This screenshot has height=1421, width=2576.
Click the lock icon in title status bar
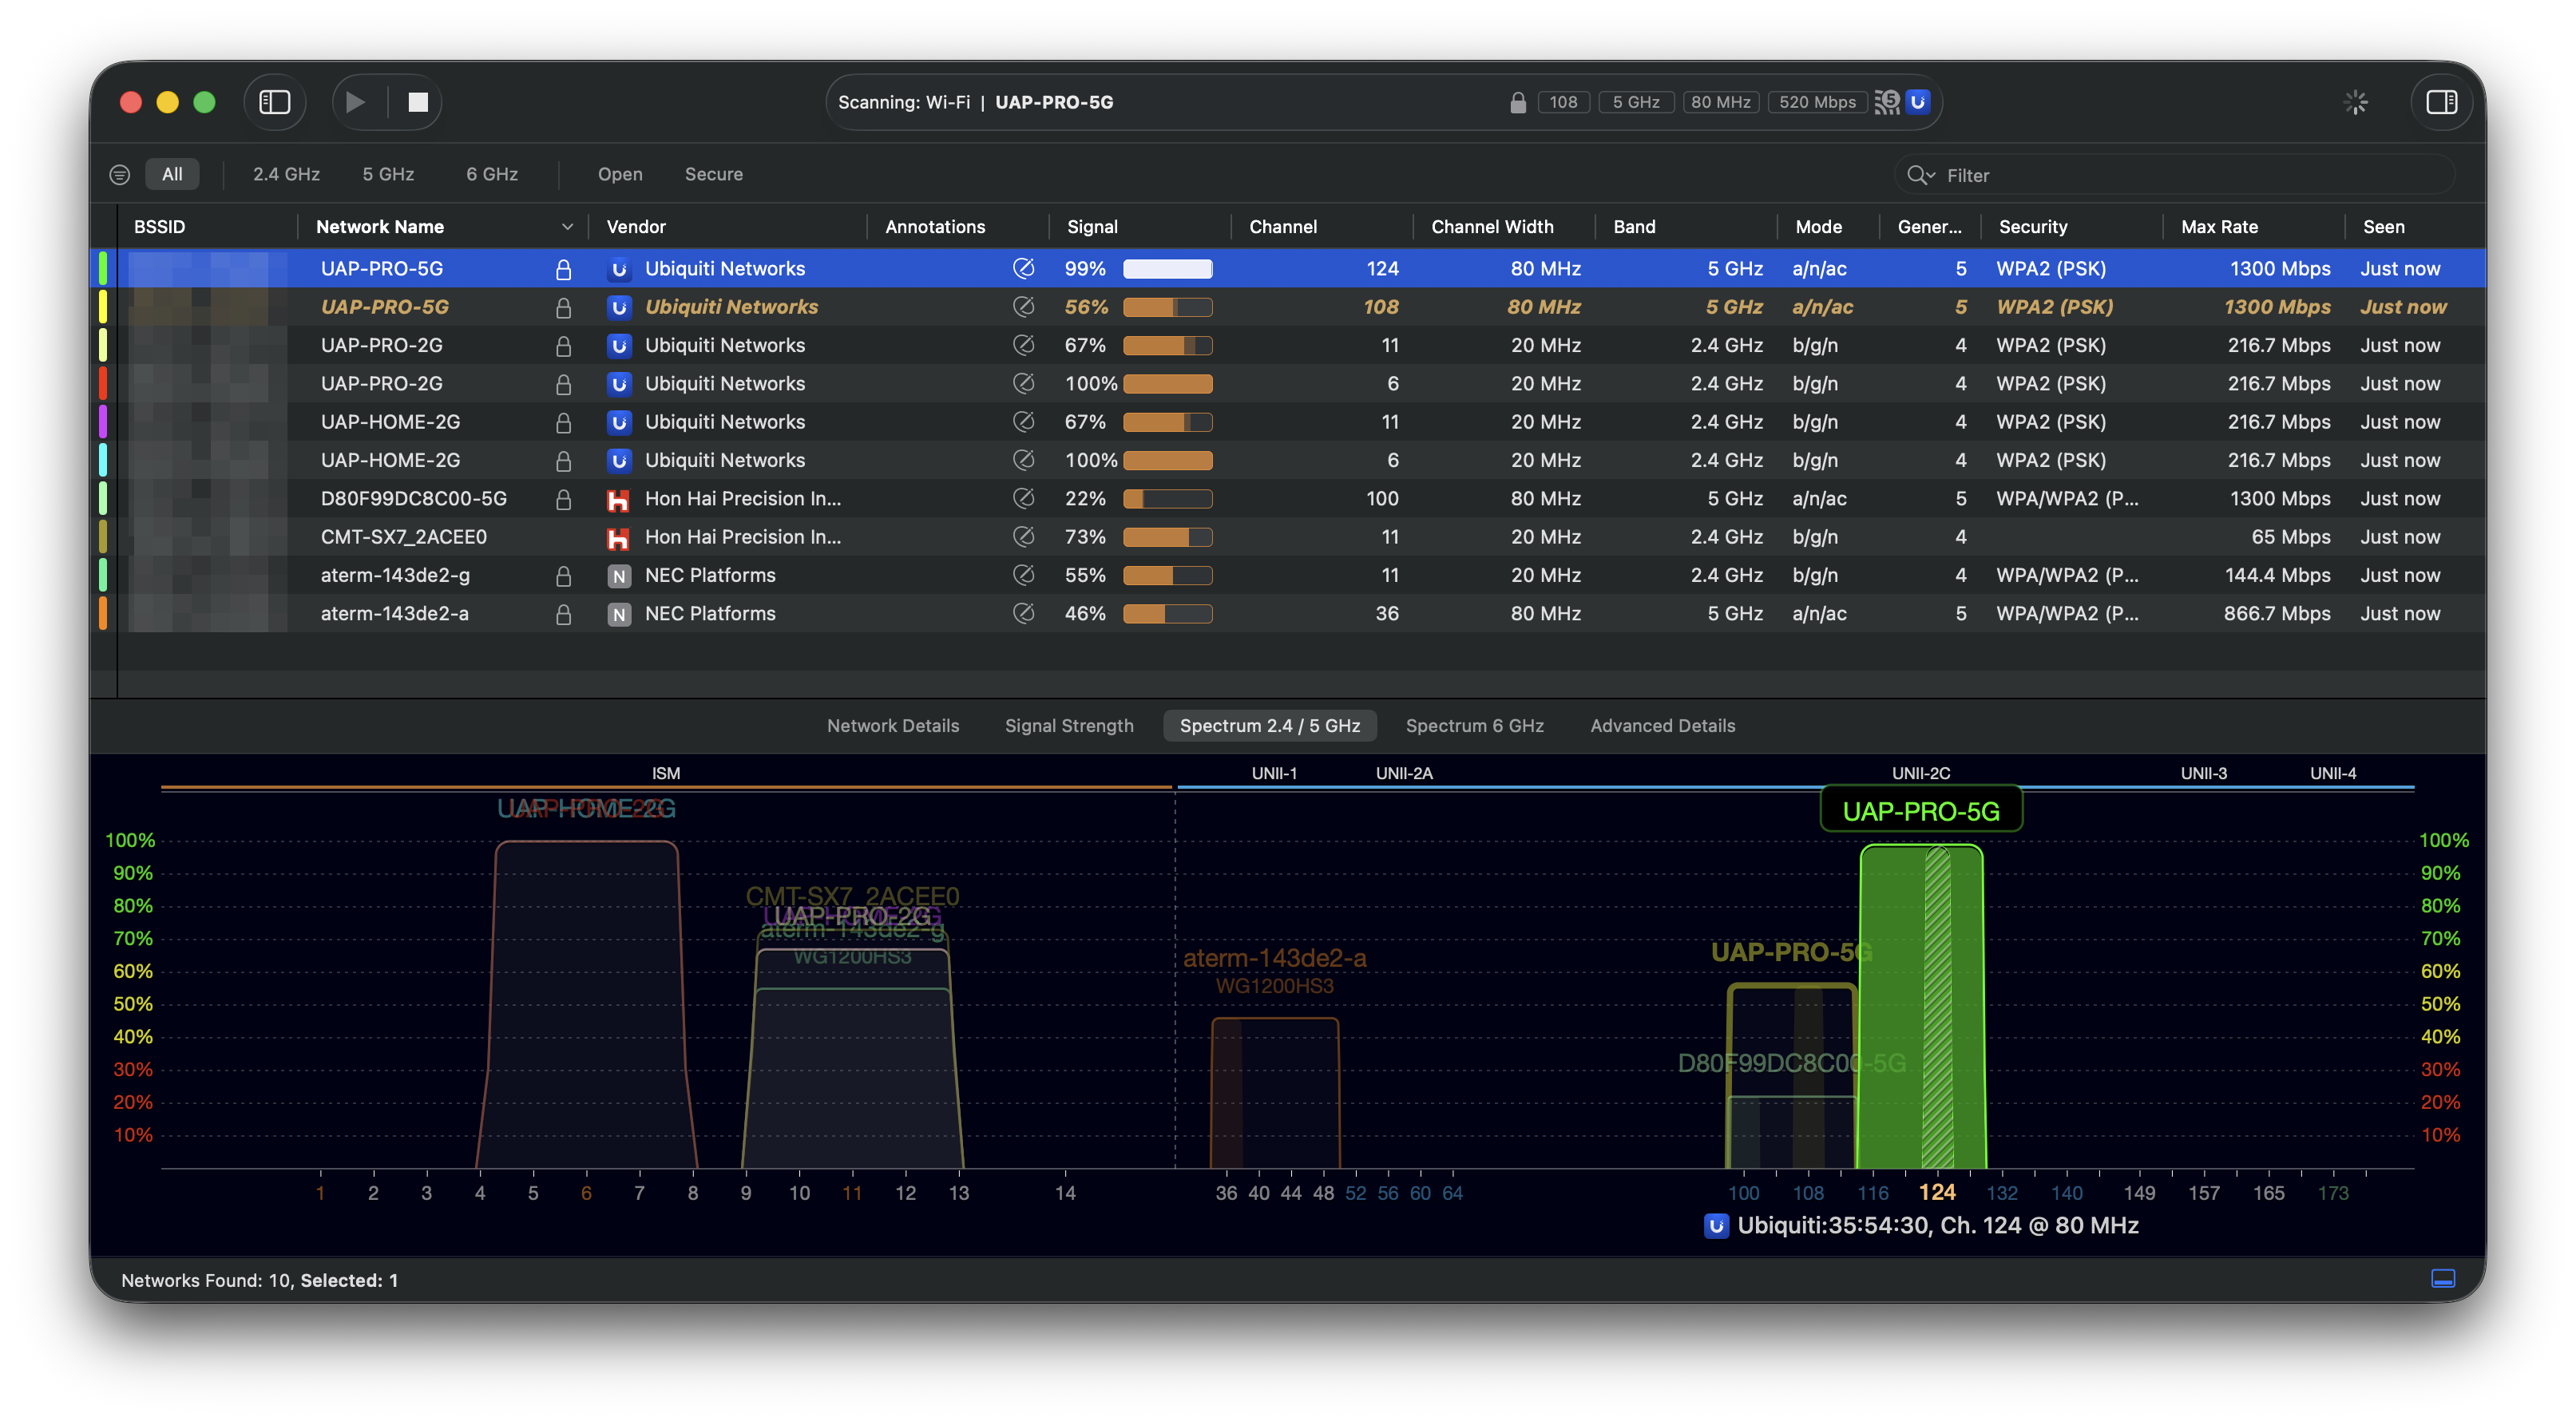pyautogui.click(x=1517, y=102)
